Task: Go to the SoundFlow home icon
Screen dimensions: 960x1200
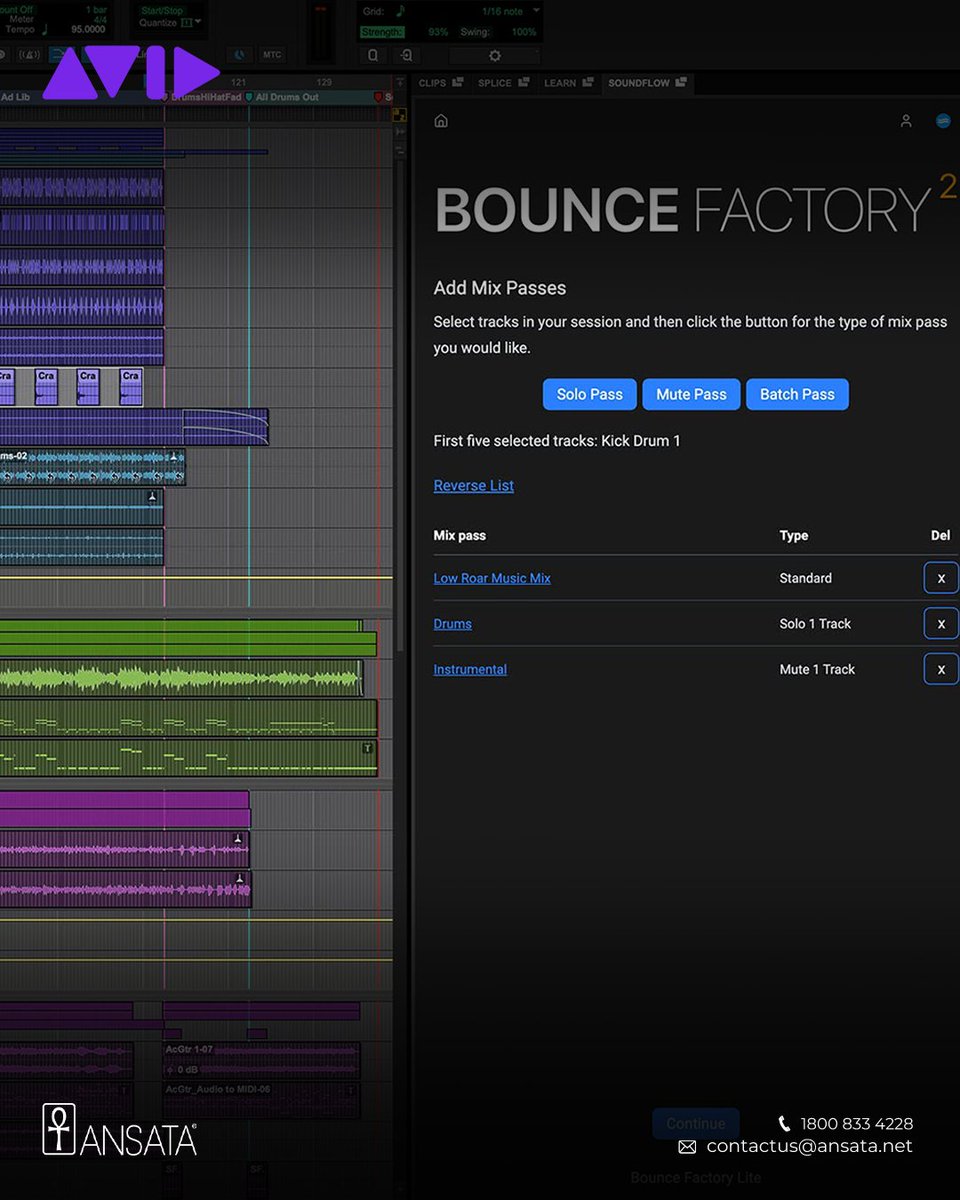Action: click(441, 121)
